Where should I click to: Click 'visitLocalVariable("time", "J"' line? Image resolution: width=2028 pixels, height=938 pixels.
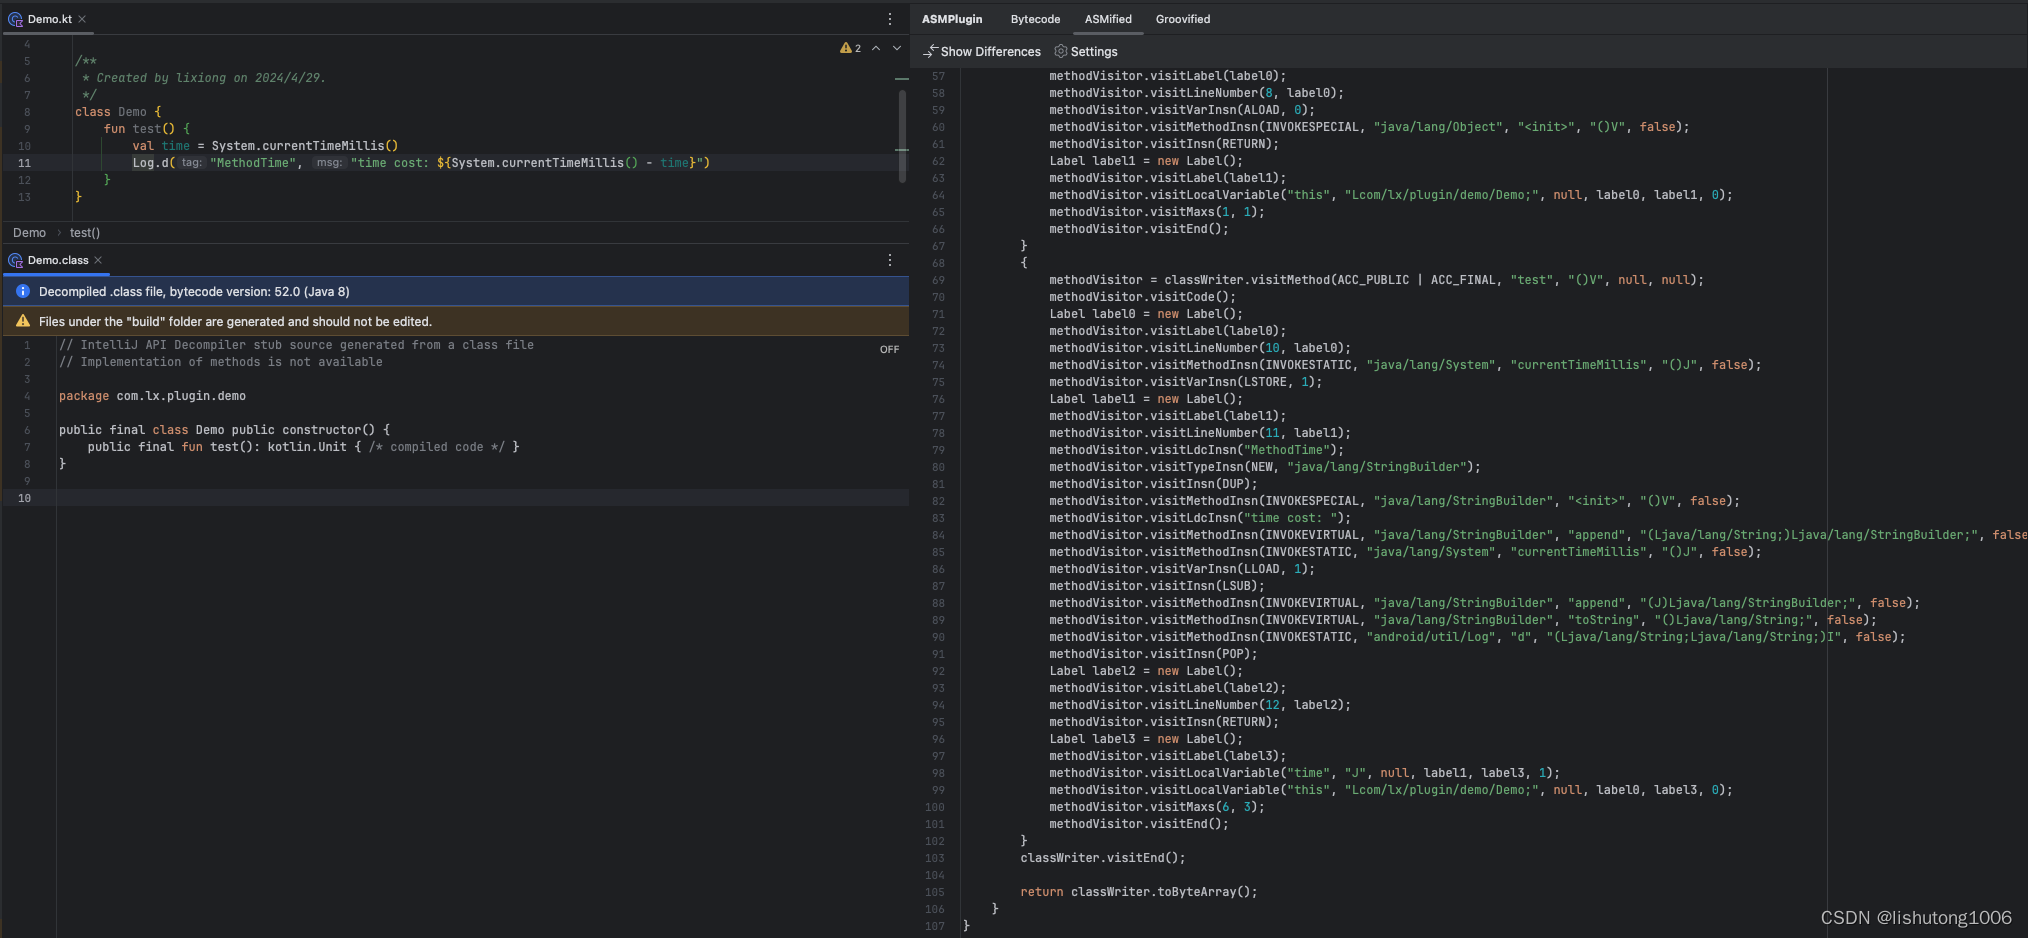(1304, 773)
